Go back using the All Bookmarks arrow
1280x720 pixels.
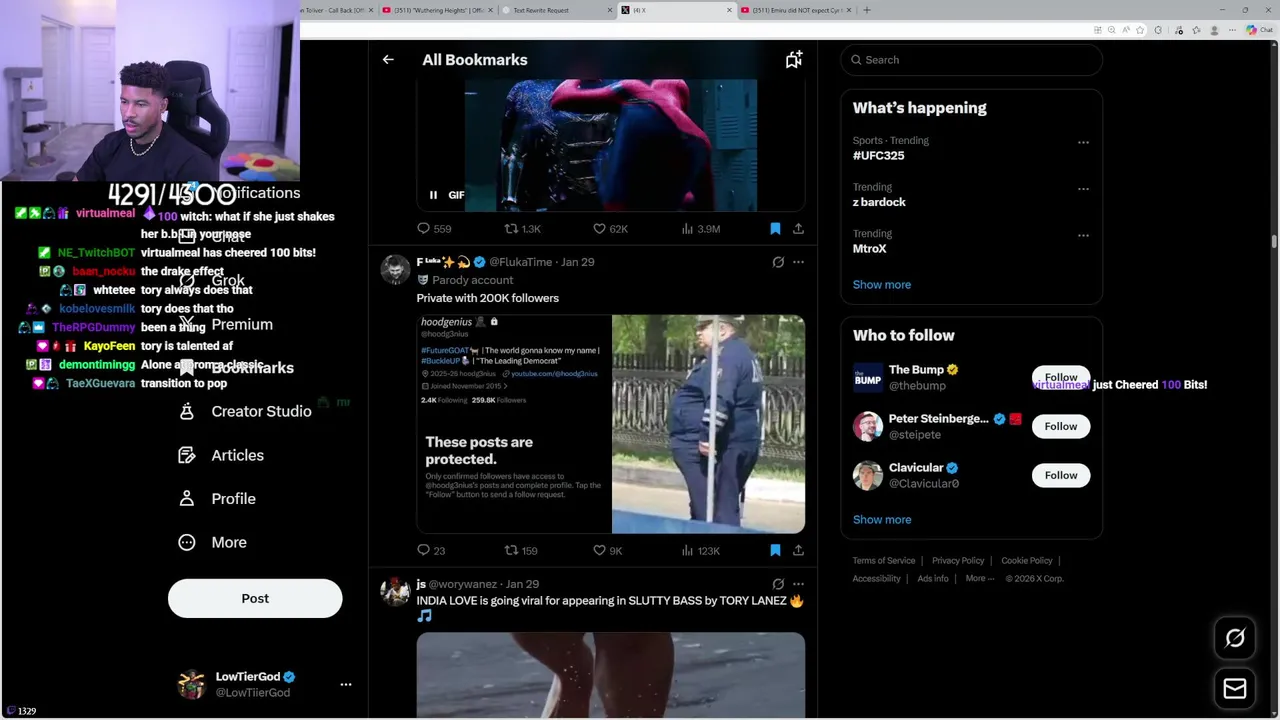(x=388, y=60)
